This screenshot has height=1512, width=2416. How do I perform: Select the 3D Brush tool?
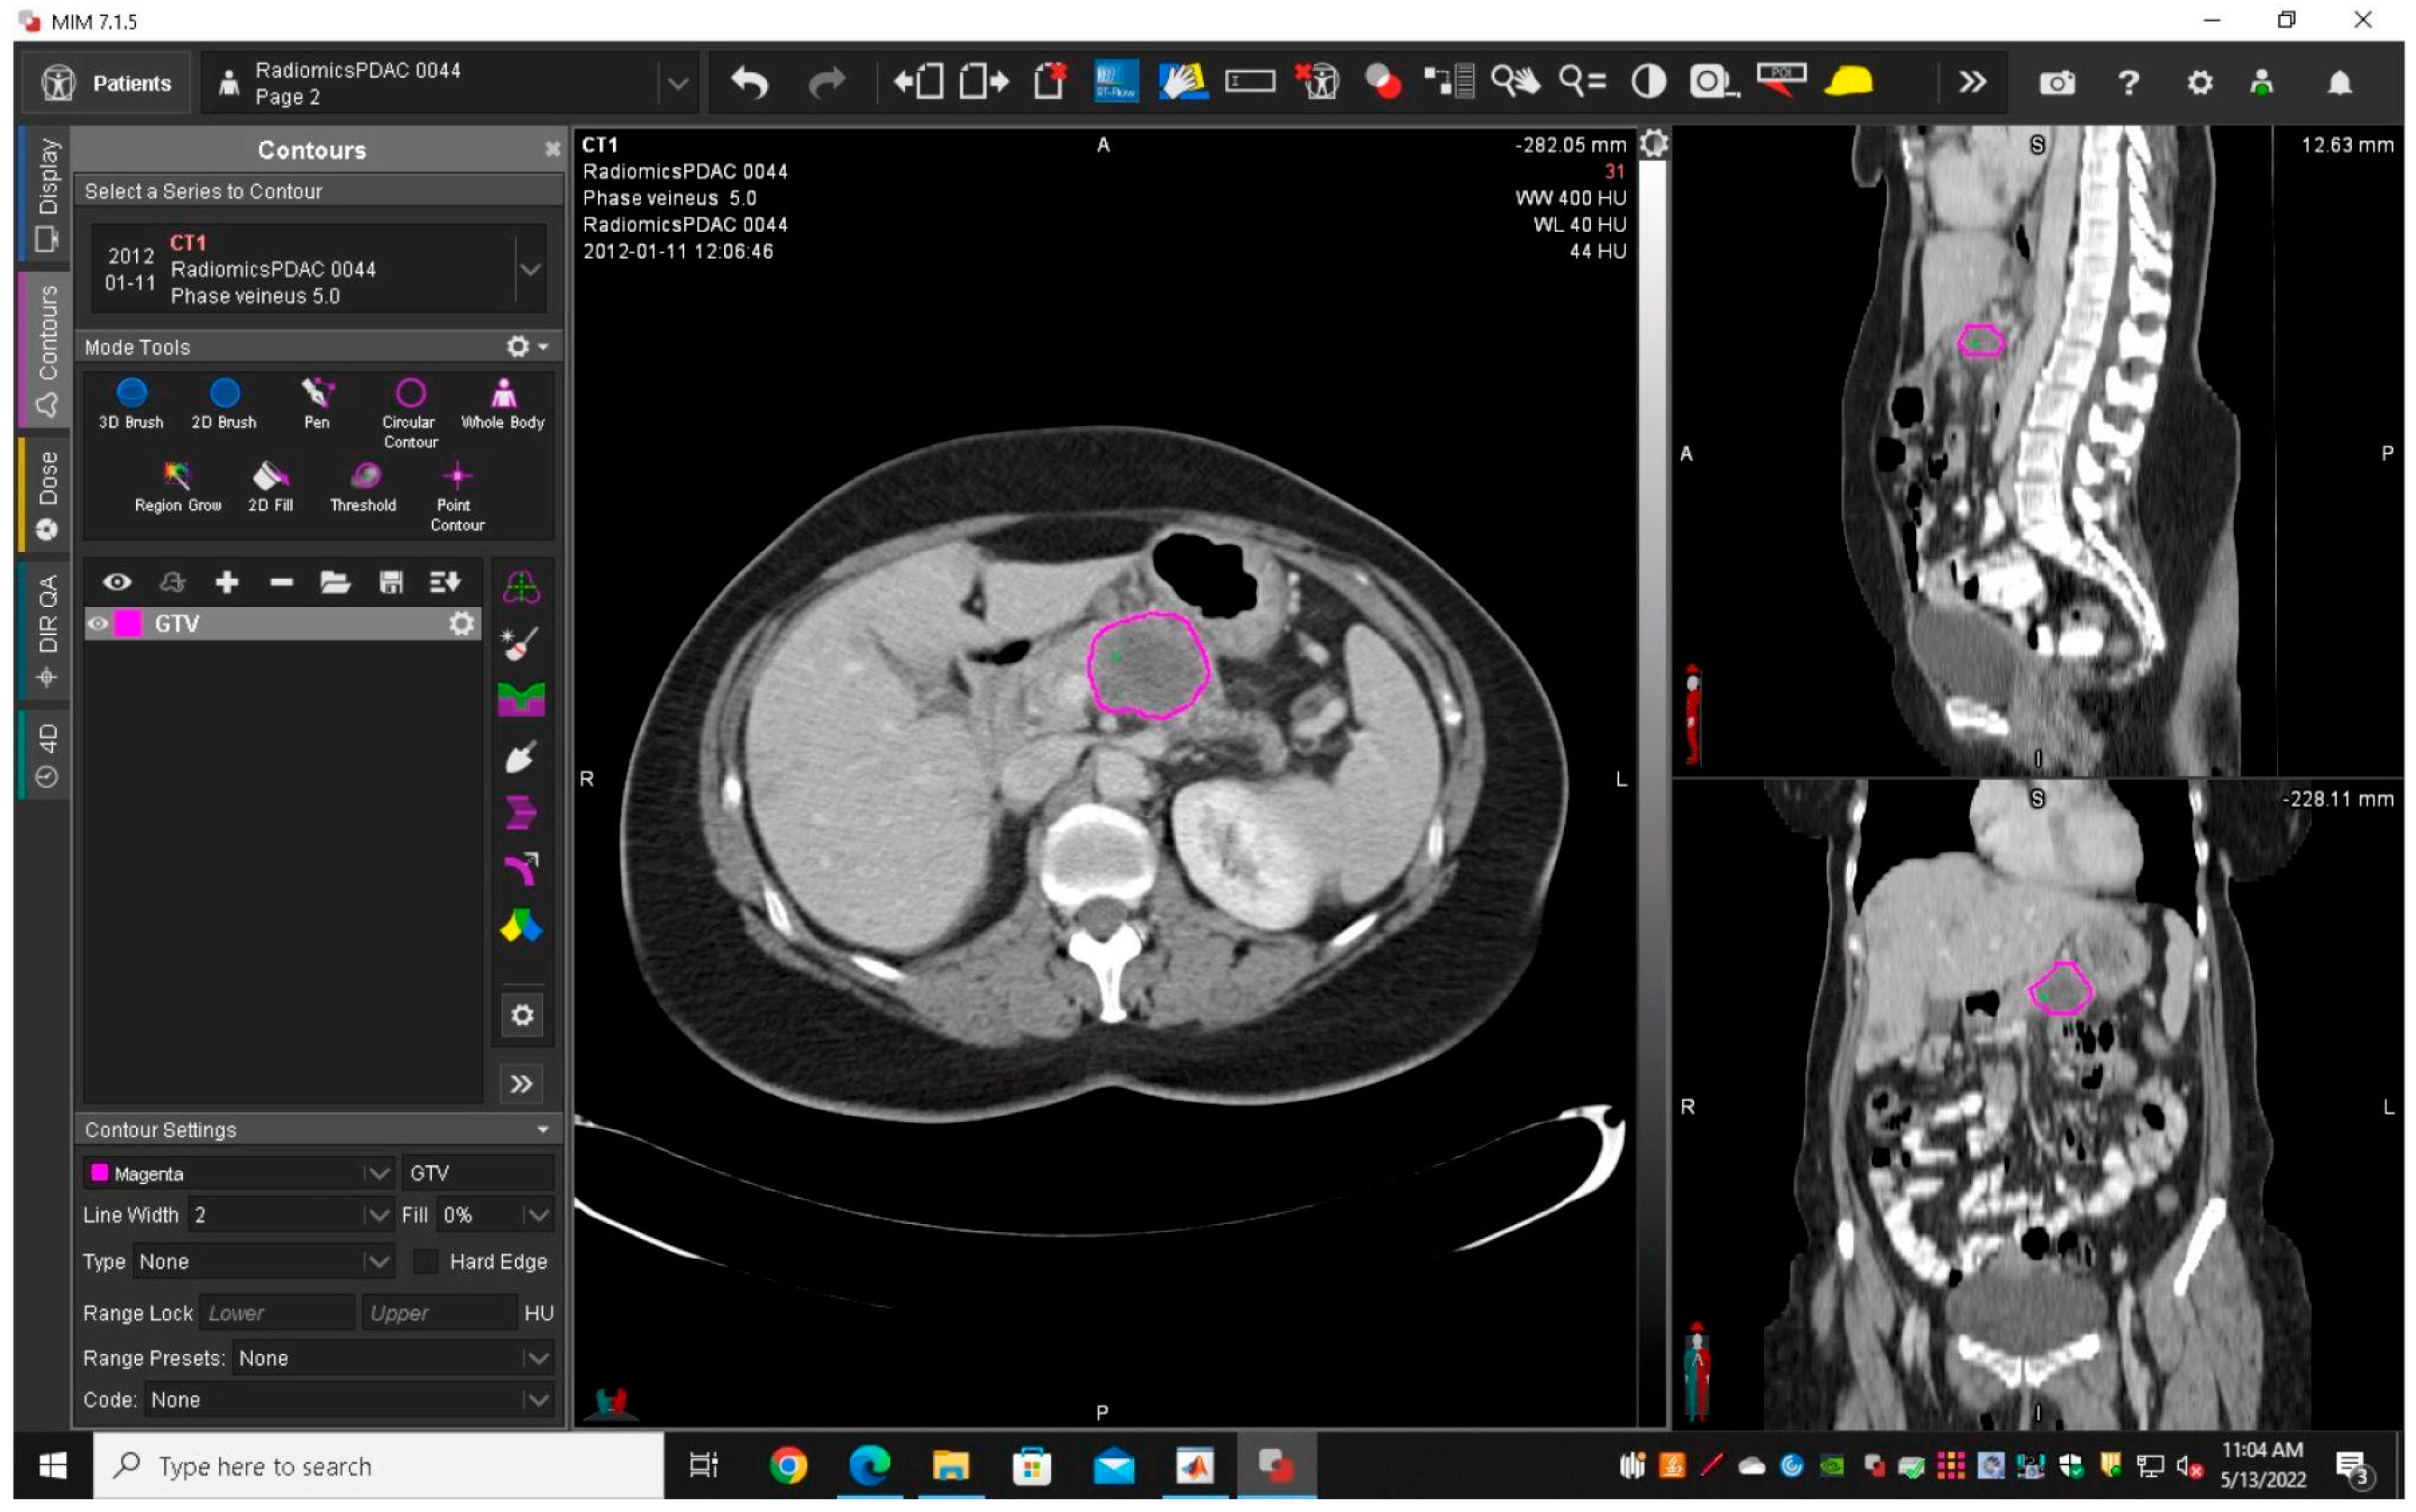pyautogui.click(x=131, y=394)
